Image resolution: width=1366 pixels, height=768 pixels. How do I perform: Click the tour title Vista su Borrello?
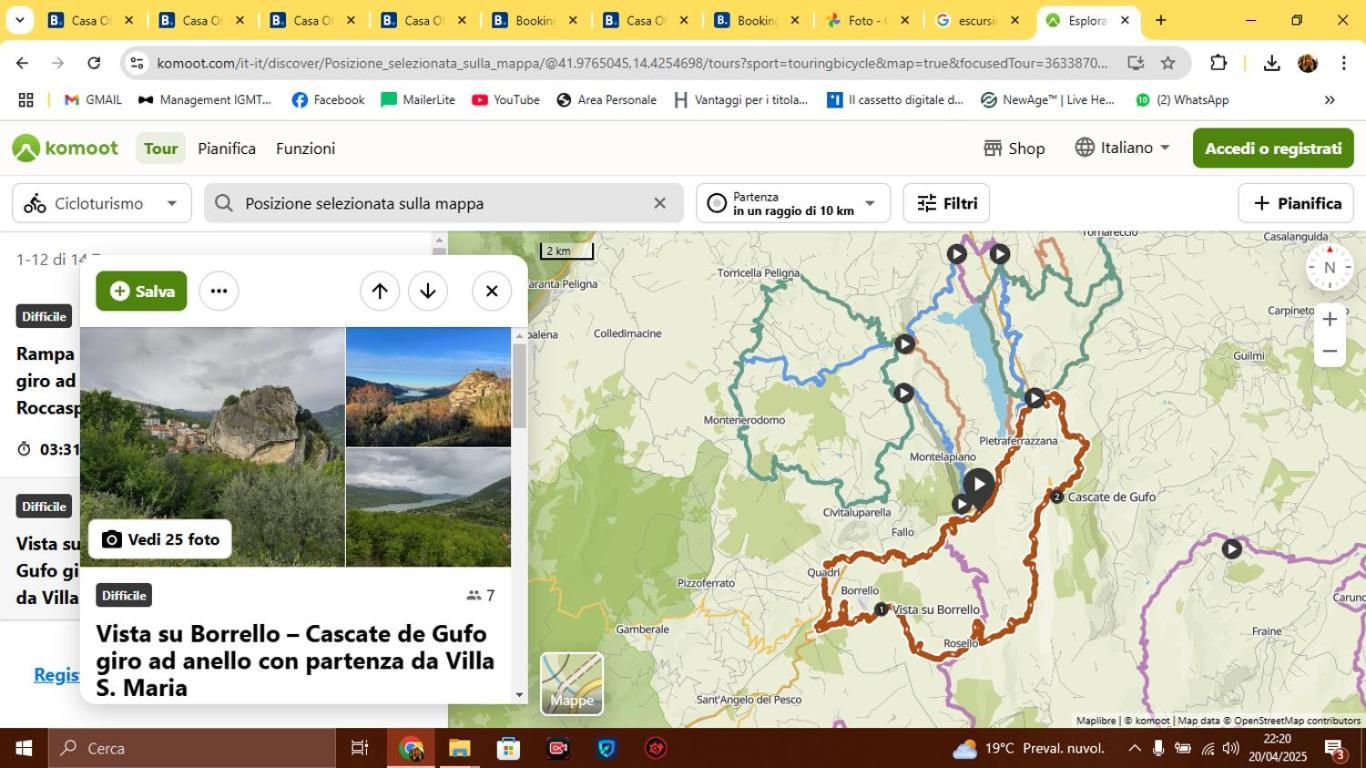pyautogui.click(x=295, y=660)
